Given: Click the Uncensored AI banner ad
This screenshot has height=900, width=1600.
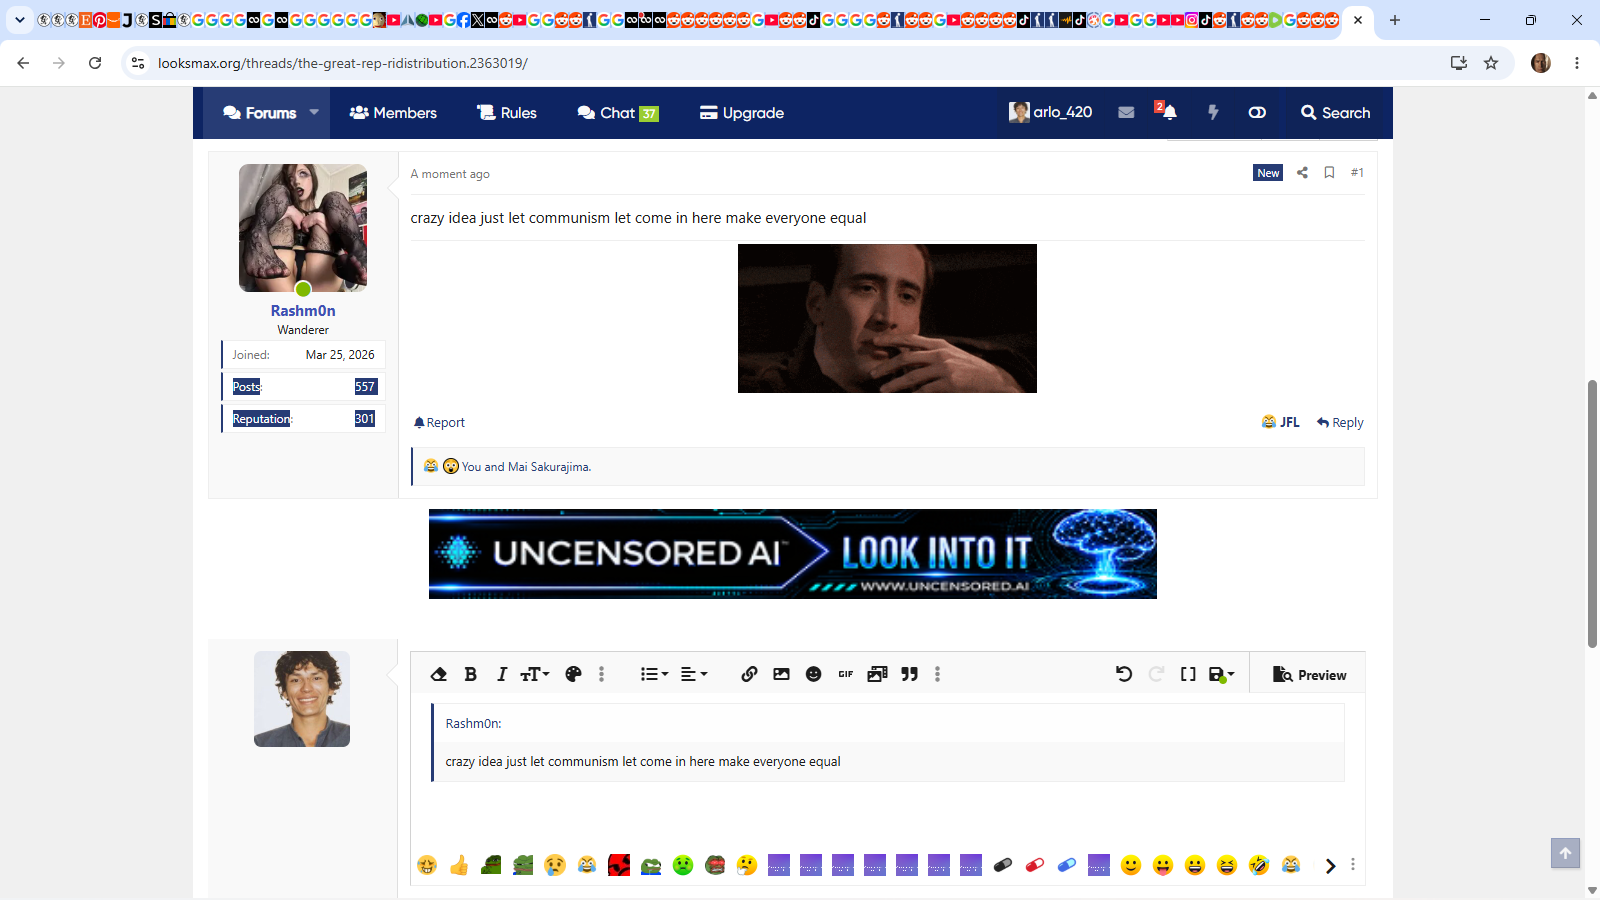Looking at the screenshot, I should tap(793, 554).
